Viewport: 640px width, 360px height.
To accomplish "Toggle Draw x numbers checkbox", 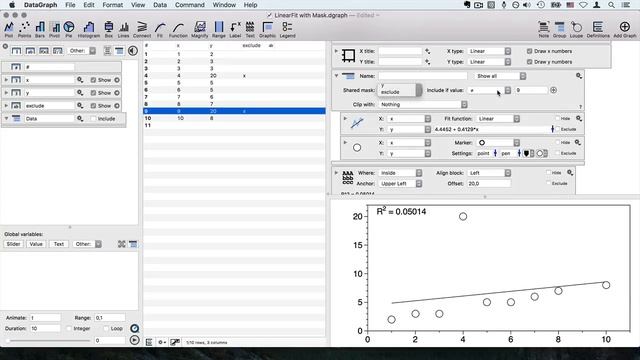I will point(529,51).
